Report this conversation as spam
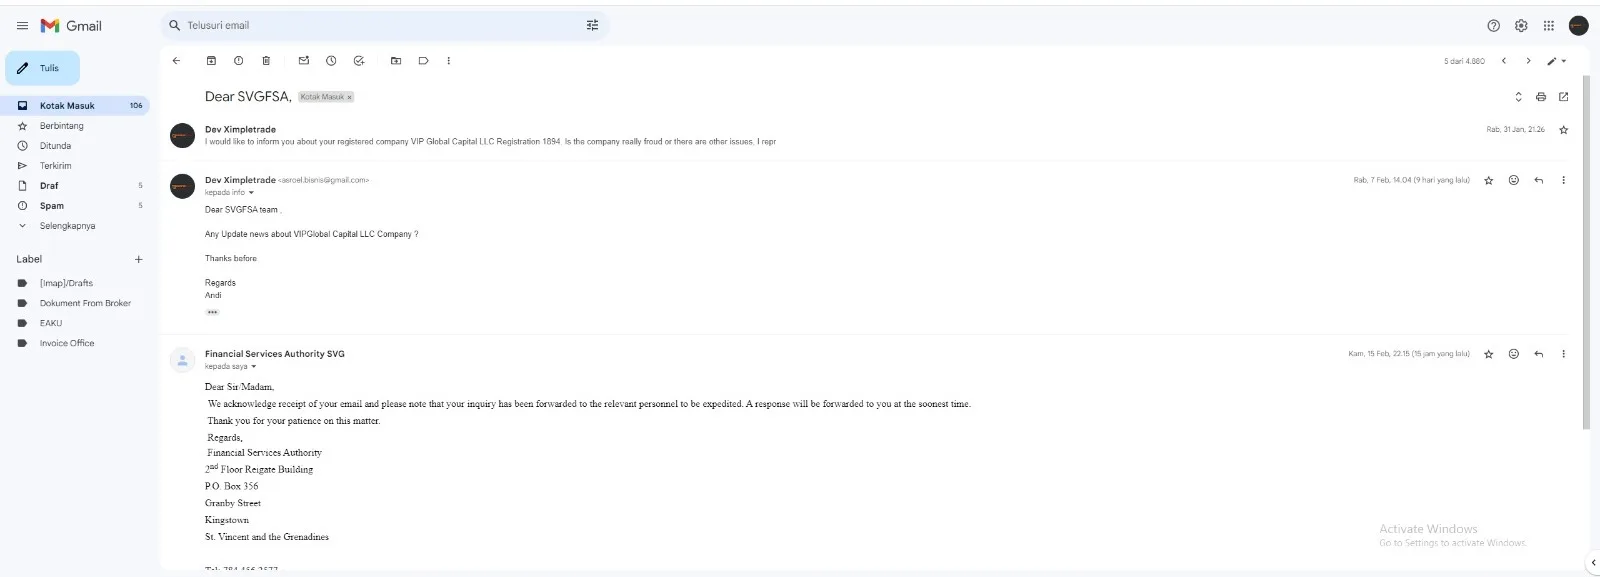The image size is (1600, 577). [239, 61]
